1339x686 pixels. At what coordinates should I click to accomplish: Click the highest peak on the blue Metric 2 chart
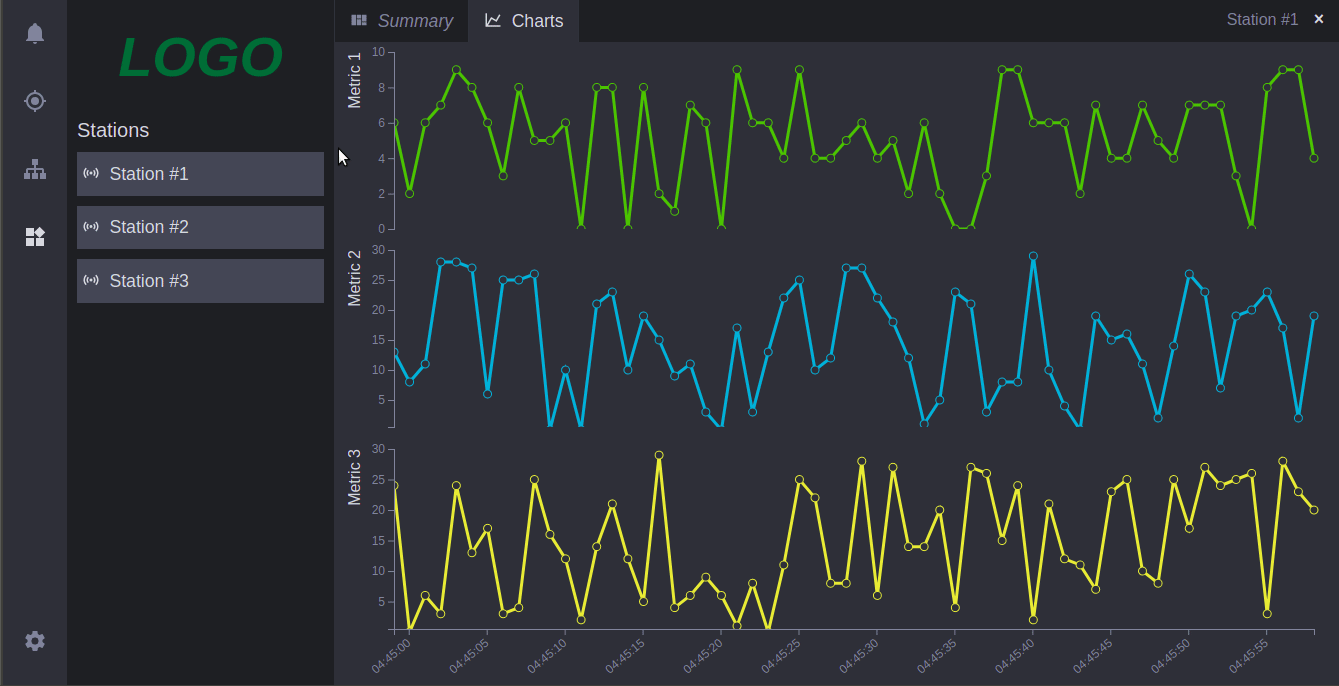point(1031,256)
